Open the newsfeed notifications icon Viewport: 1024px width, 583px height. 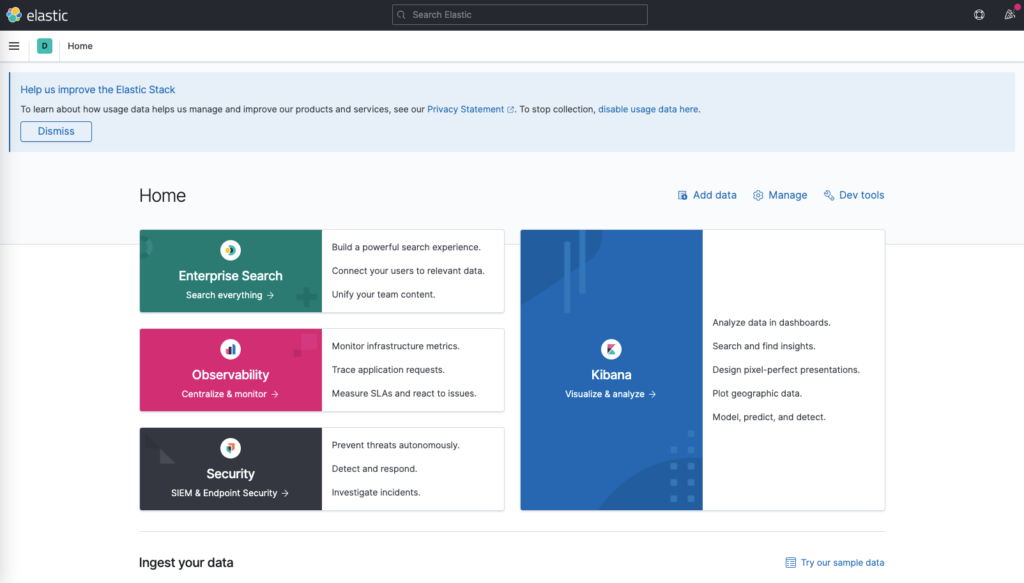(1009, 15)
